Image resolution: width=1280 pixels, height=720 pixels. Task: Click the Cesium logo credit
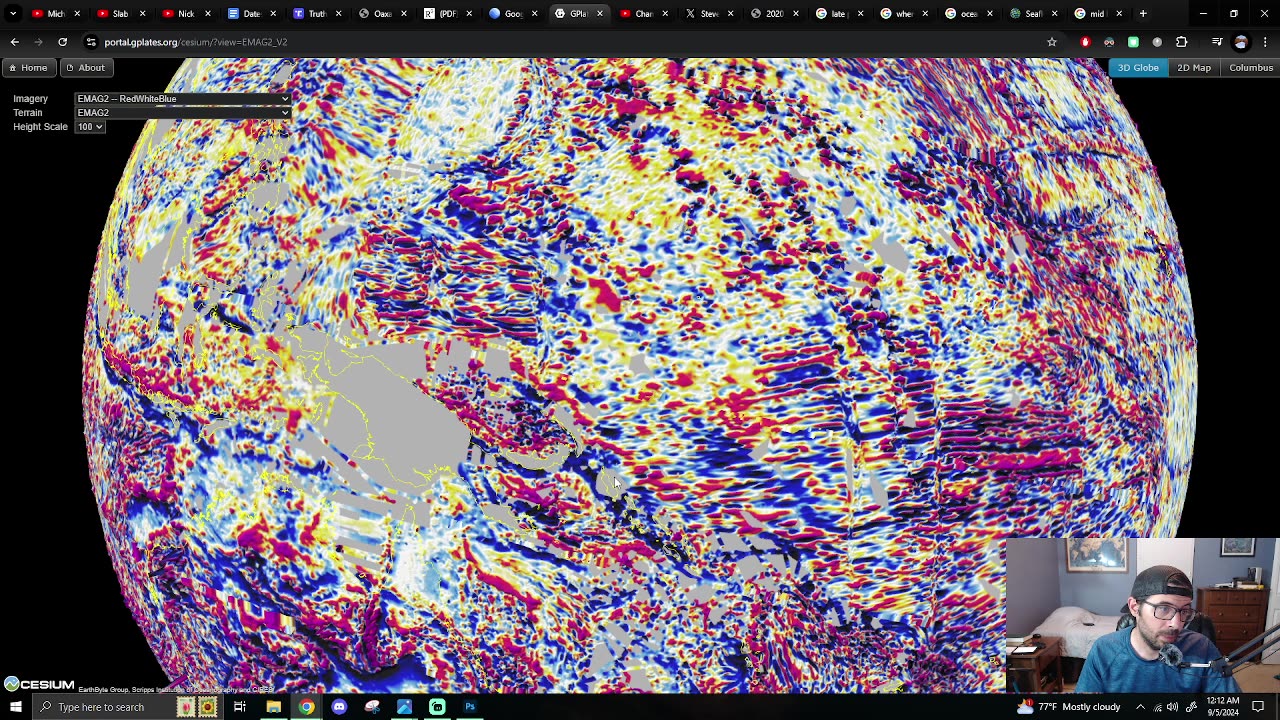point(39,684)
